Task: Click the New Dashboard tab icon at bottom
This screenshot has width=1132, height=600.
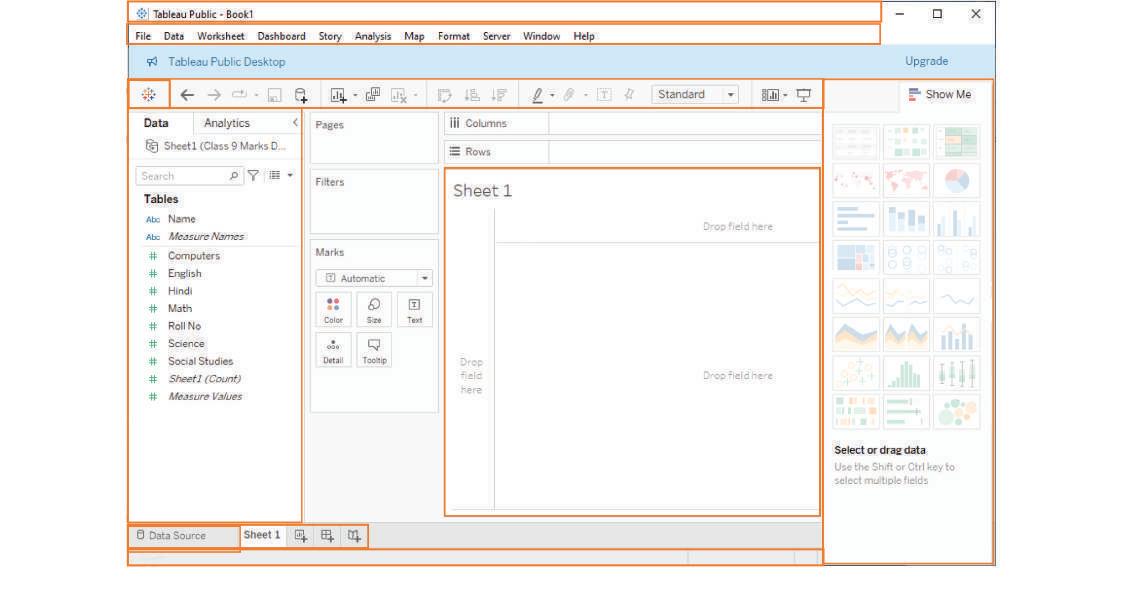Action: [x=327, y=535]
